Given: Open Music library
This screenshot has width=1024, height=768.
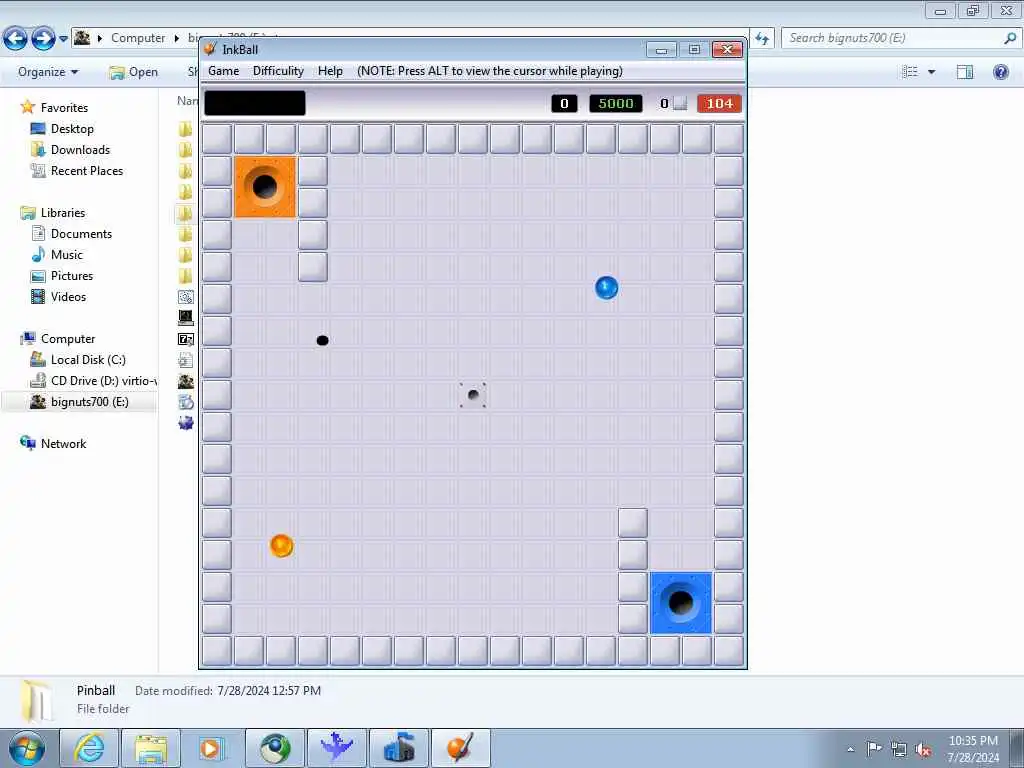Looking at the screenshot, I should click(67, 255).
